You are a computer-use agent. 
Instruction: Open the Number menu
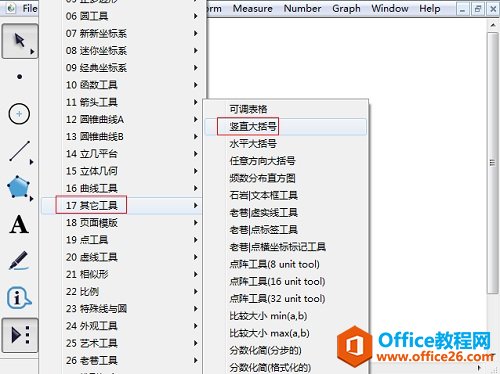[x=302, y=8]
